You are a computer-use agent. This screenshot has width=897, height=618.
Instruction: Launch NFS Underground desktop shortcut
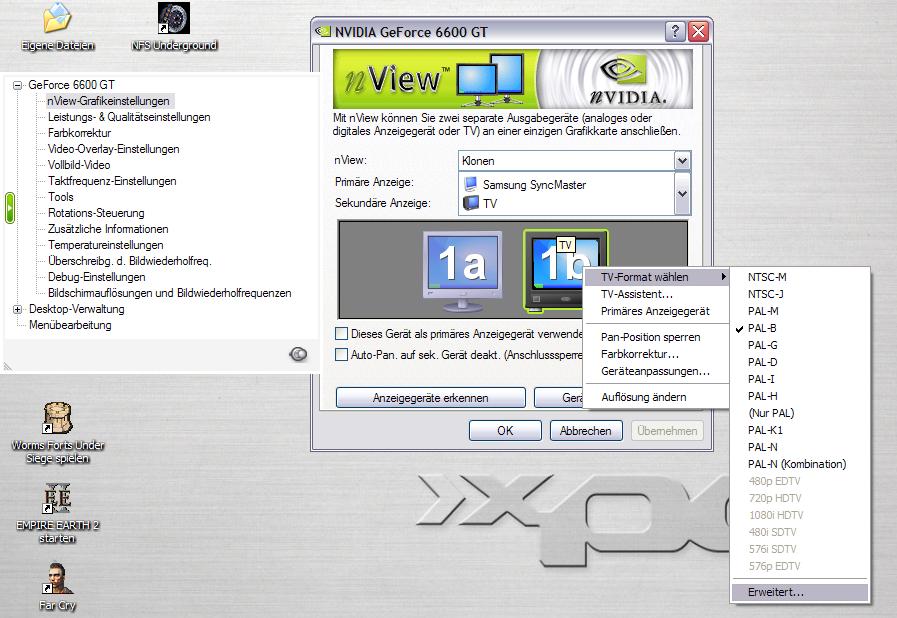click(174, 18)
